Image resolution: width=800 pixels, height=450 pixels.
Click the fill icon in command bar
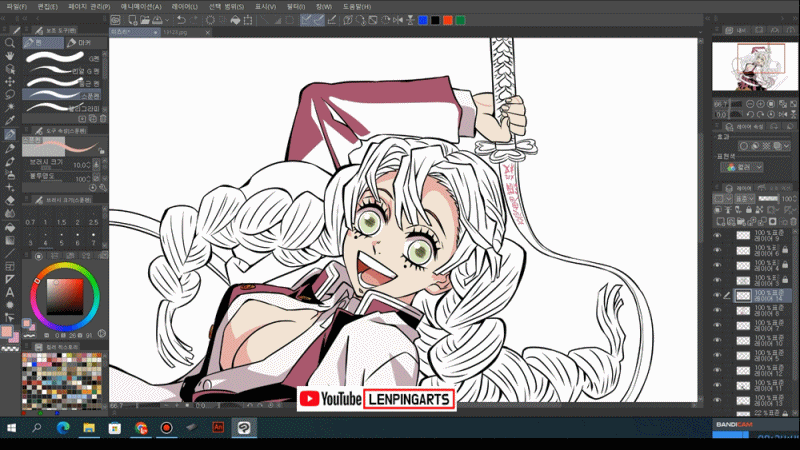point(235,20)
